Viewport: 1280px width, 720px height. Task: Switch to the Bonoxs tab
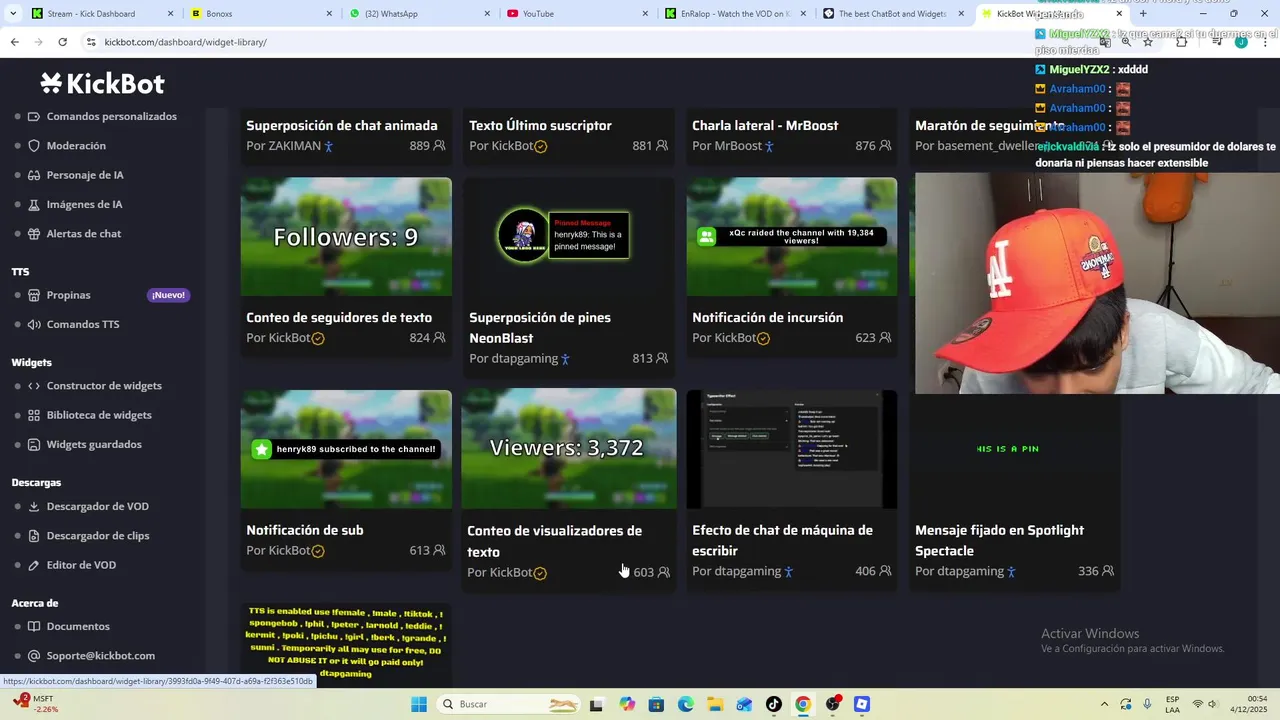260,14
